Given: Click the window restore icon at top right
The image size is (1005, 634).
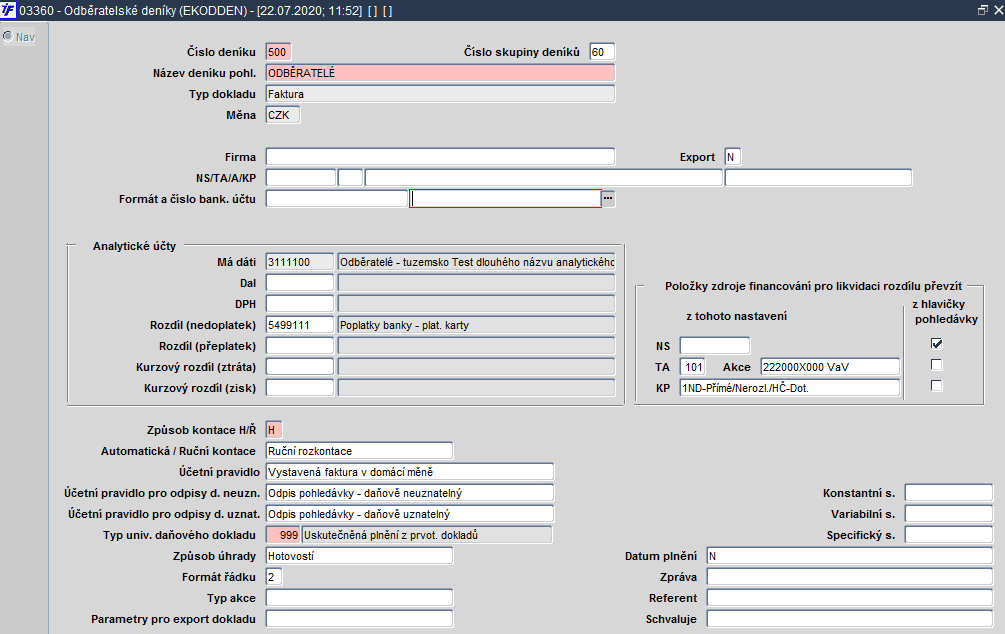Looking at the screenshot, I should (x=983, y=10).
